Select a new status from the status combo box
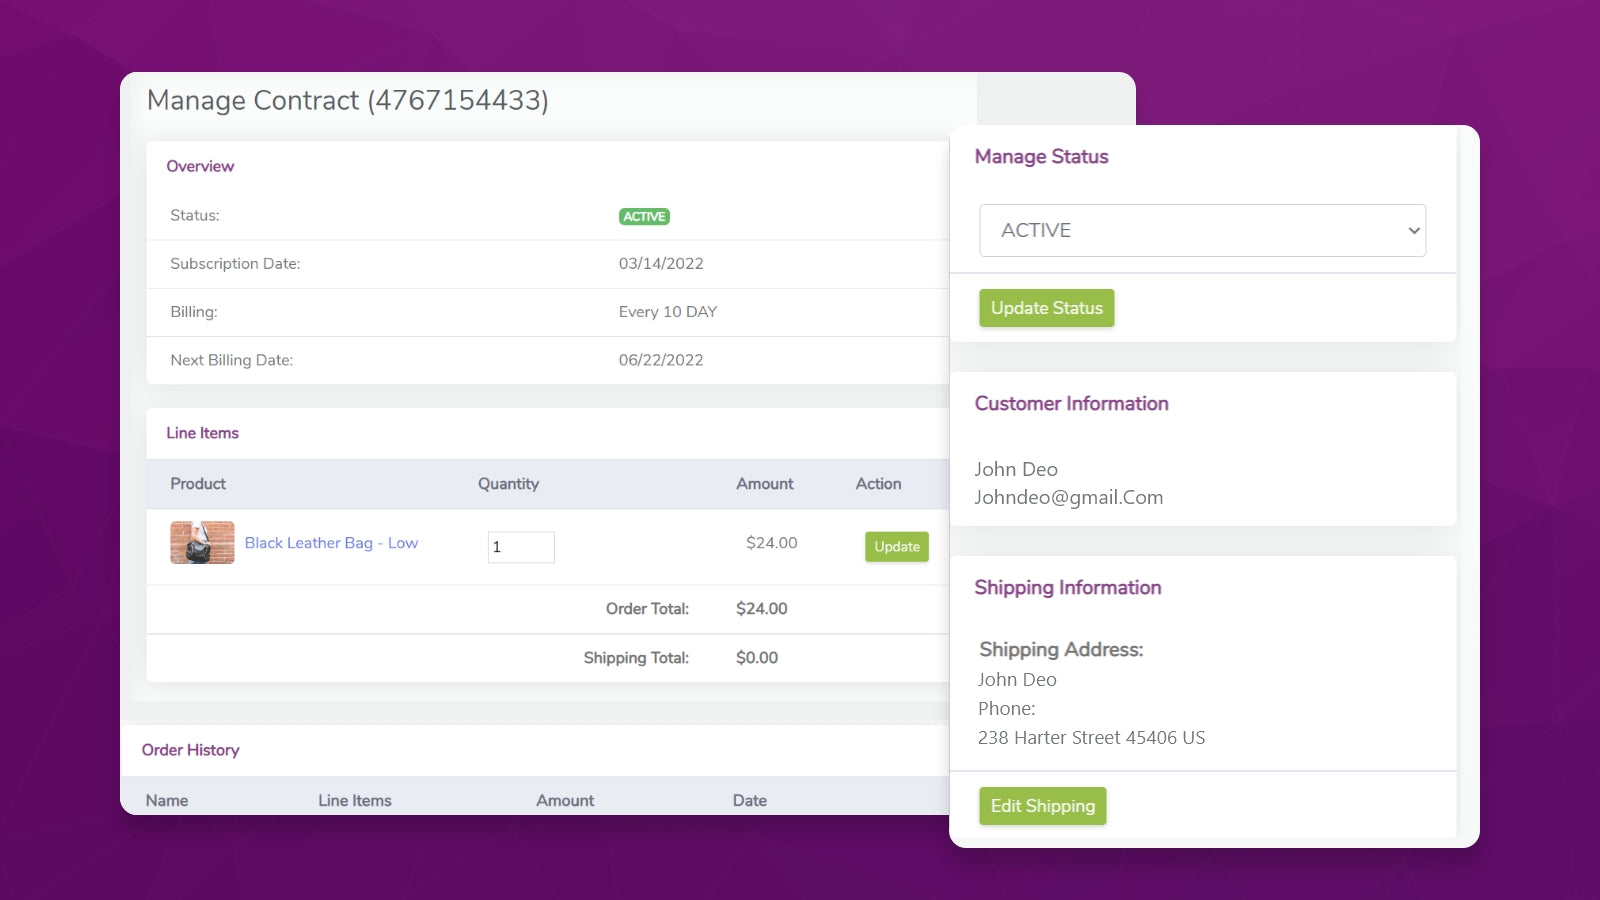1600x900 pixels. click(x=1201, y=230)
